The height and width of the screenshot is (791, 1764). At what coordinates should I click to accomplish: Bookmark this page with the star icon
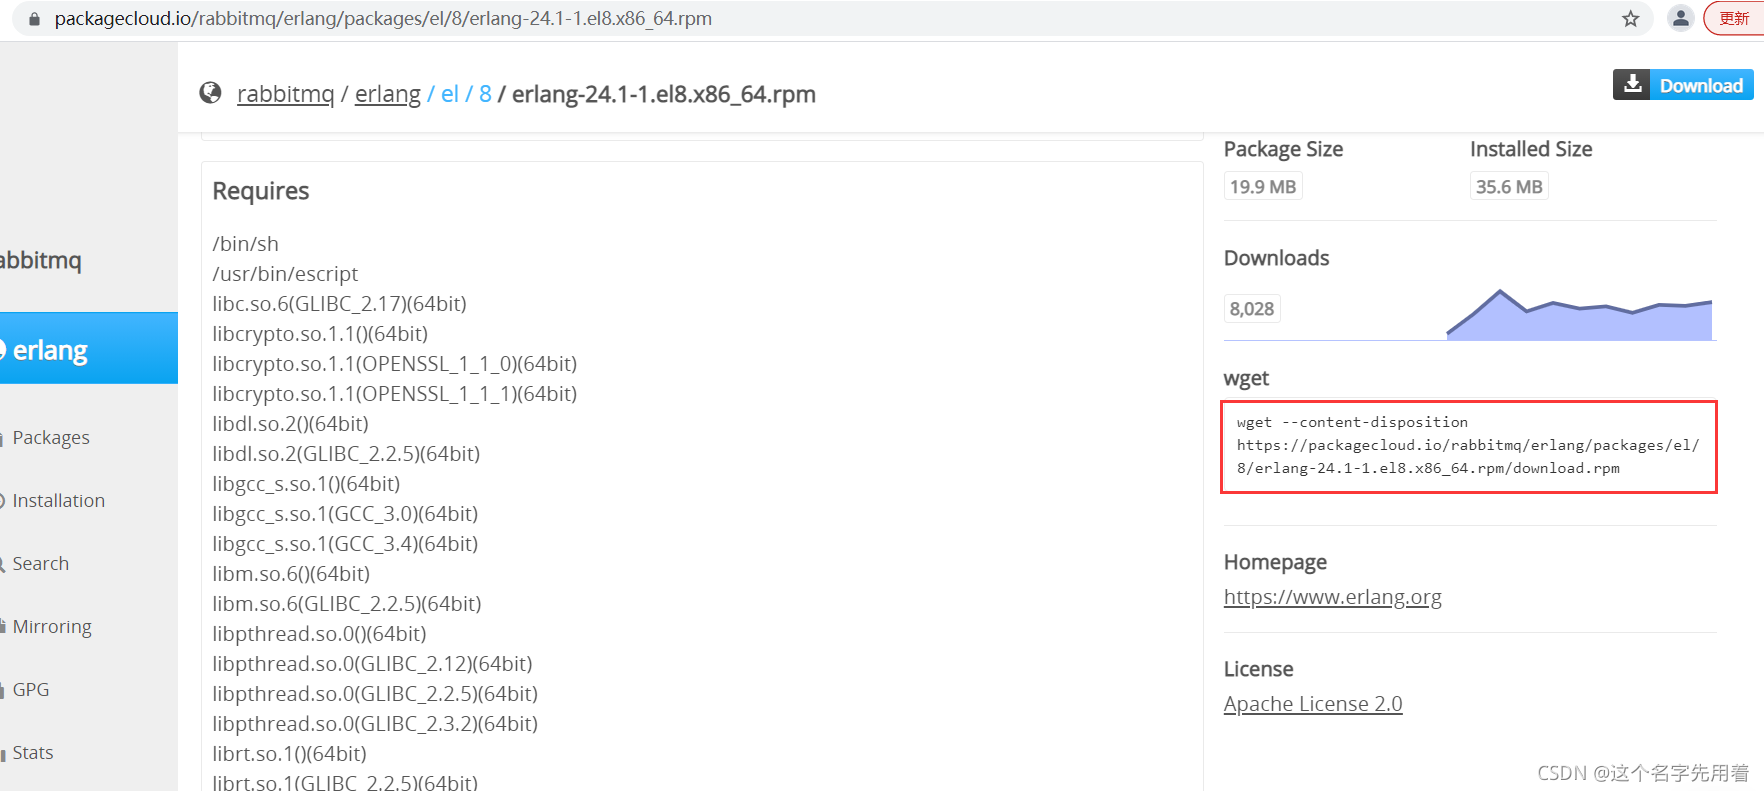(x=1631, y=19)
